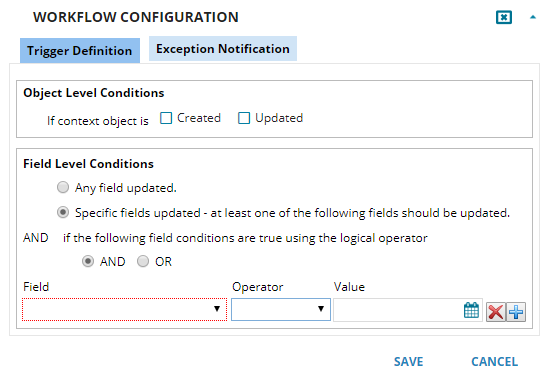Image resolution: width=550 pixels, height=388 pixels.
Task: Pick the AND logical operator radio
Action: point(88,261)
